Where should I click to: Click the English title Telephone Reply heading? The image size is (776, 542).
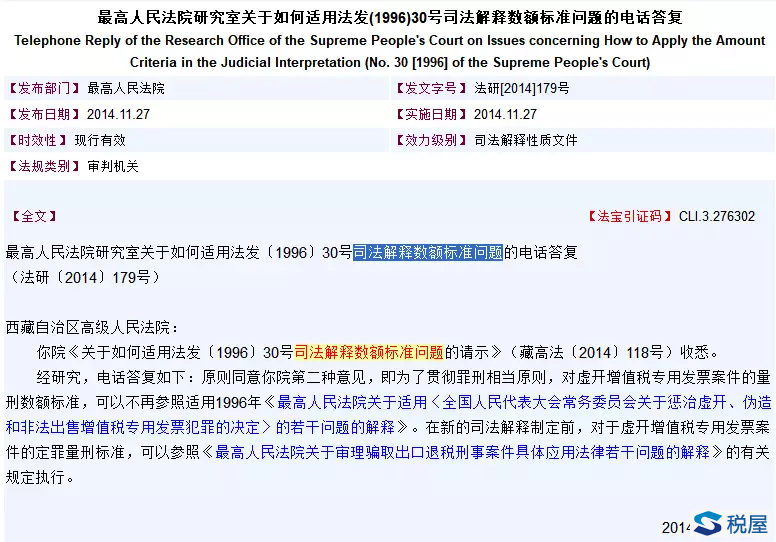pyautogui.click(x=388, y=42)
